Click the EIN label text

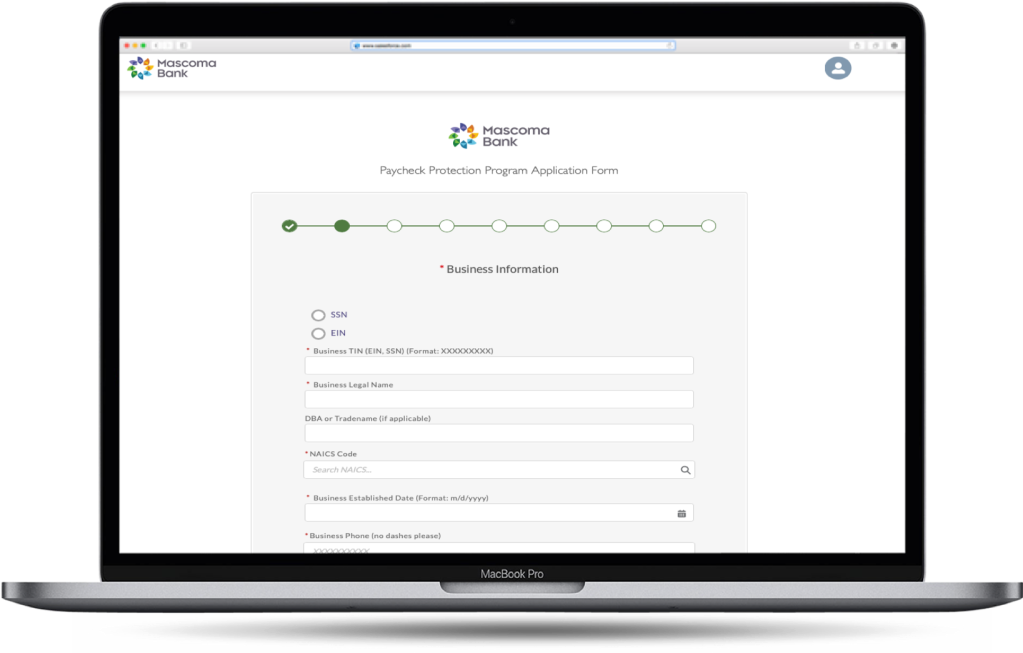click(338, 333)
